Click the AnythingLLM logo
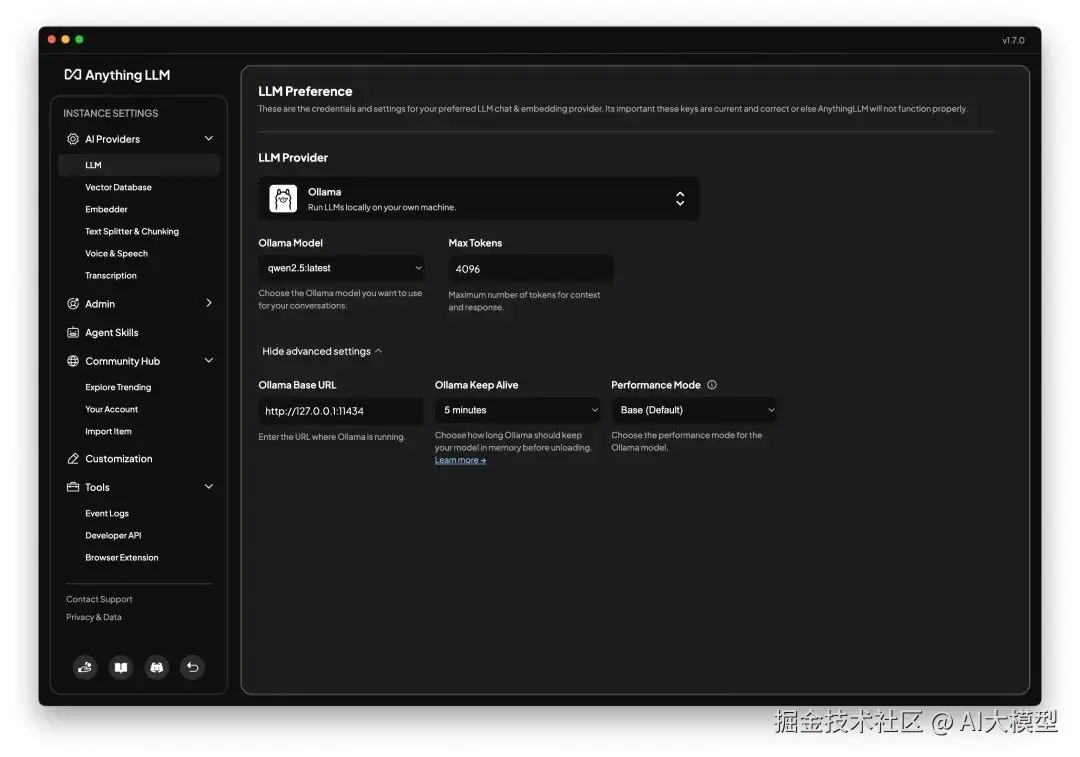The image size is (1080, 757). (x=117, y=75)
